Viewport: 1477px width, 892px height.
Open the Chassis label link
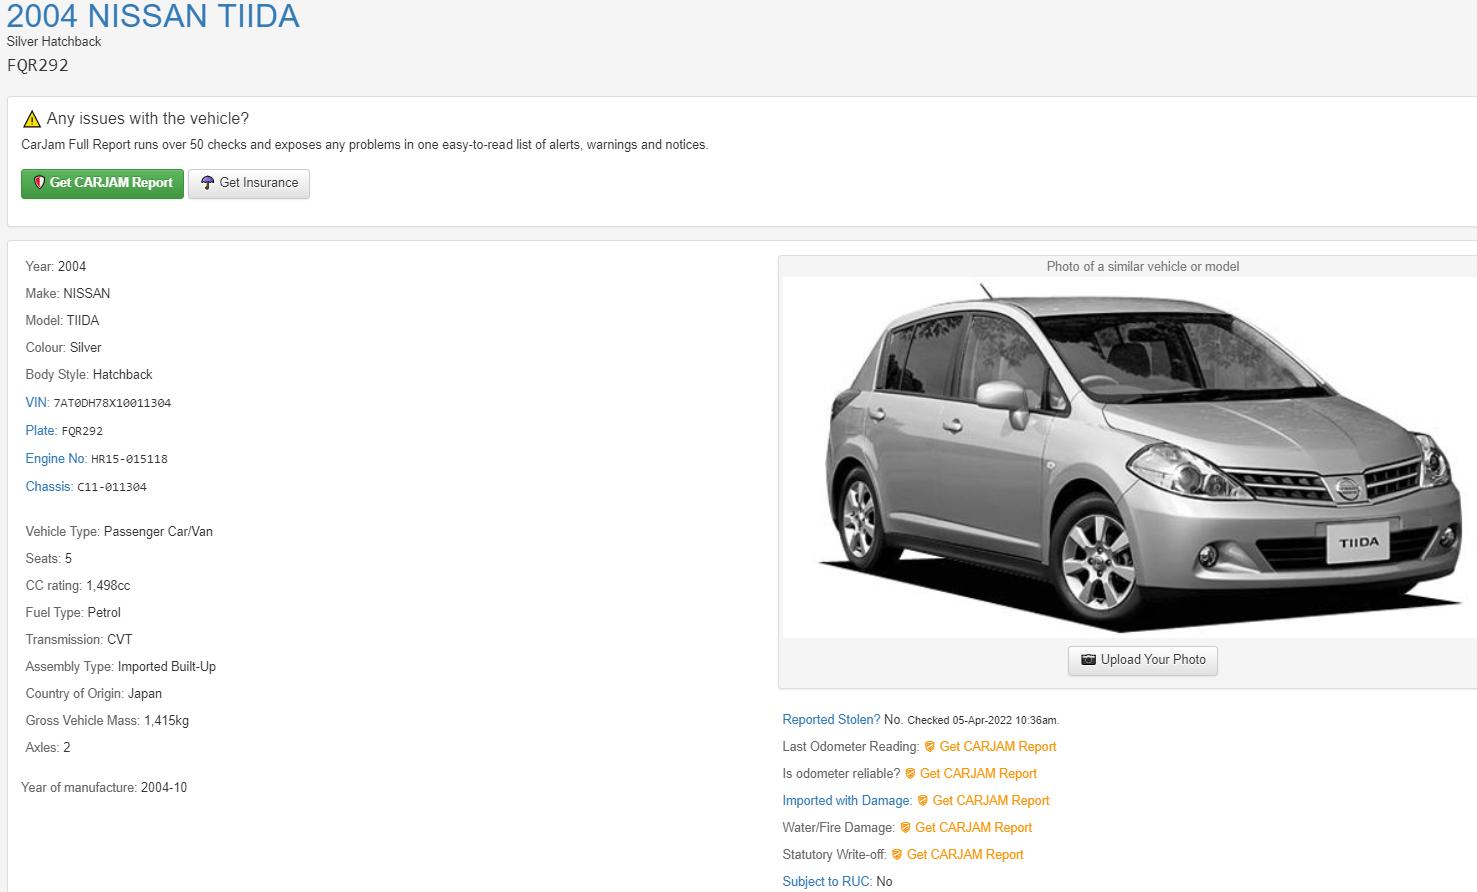(x=48, y=486)
